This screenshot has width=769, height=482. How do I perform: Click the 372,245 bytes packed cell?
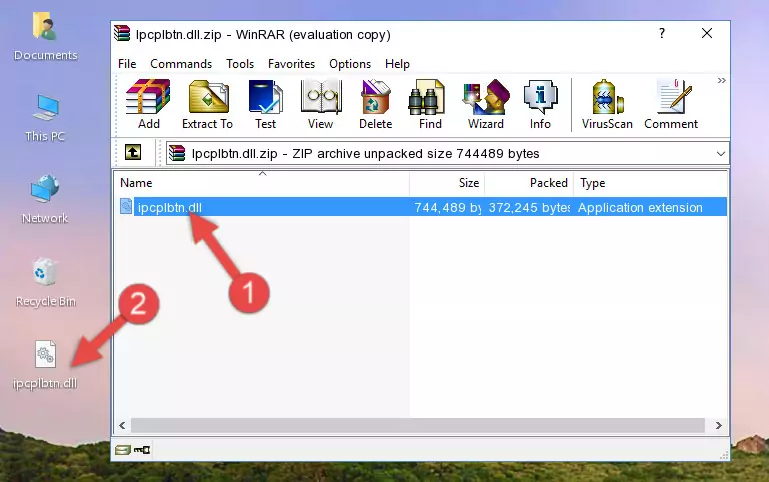pos(529,207)
